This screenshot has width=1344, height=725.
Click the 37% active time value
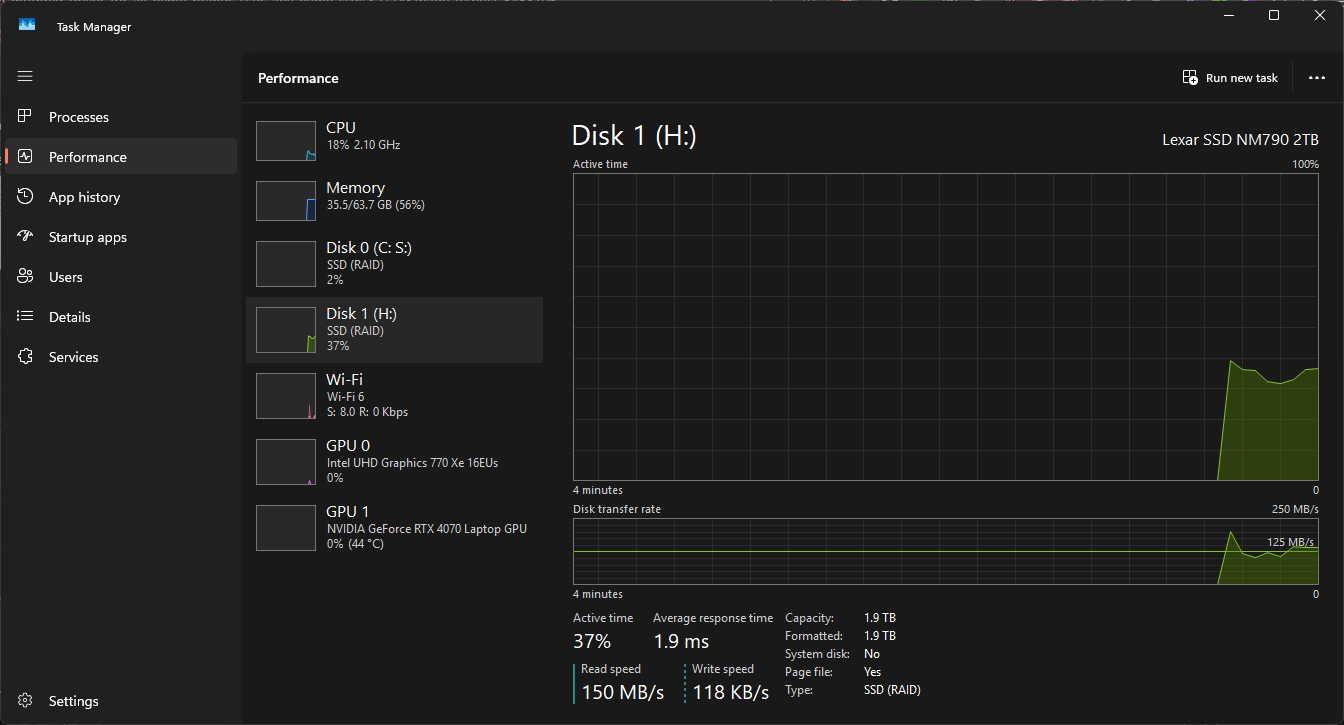pyautogui.click(x=592, y=641)
